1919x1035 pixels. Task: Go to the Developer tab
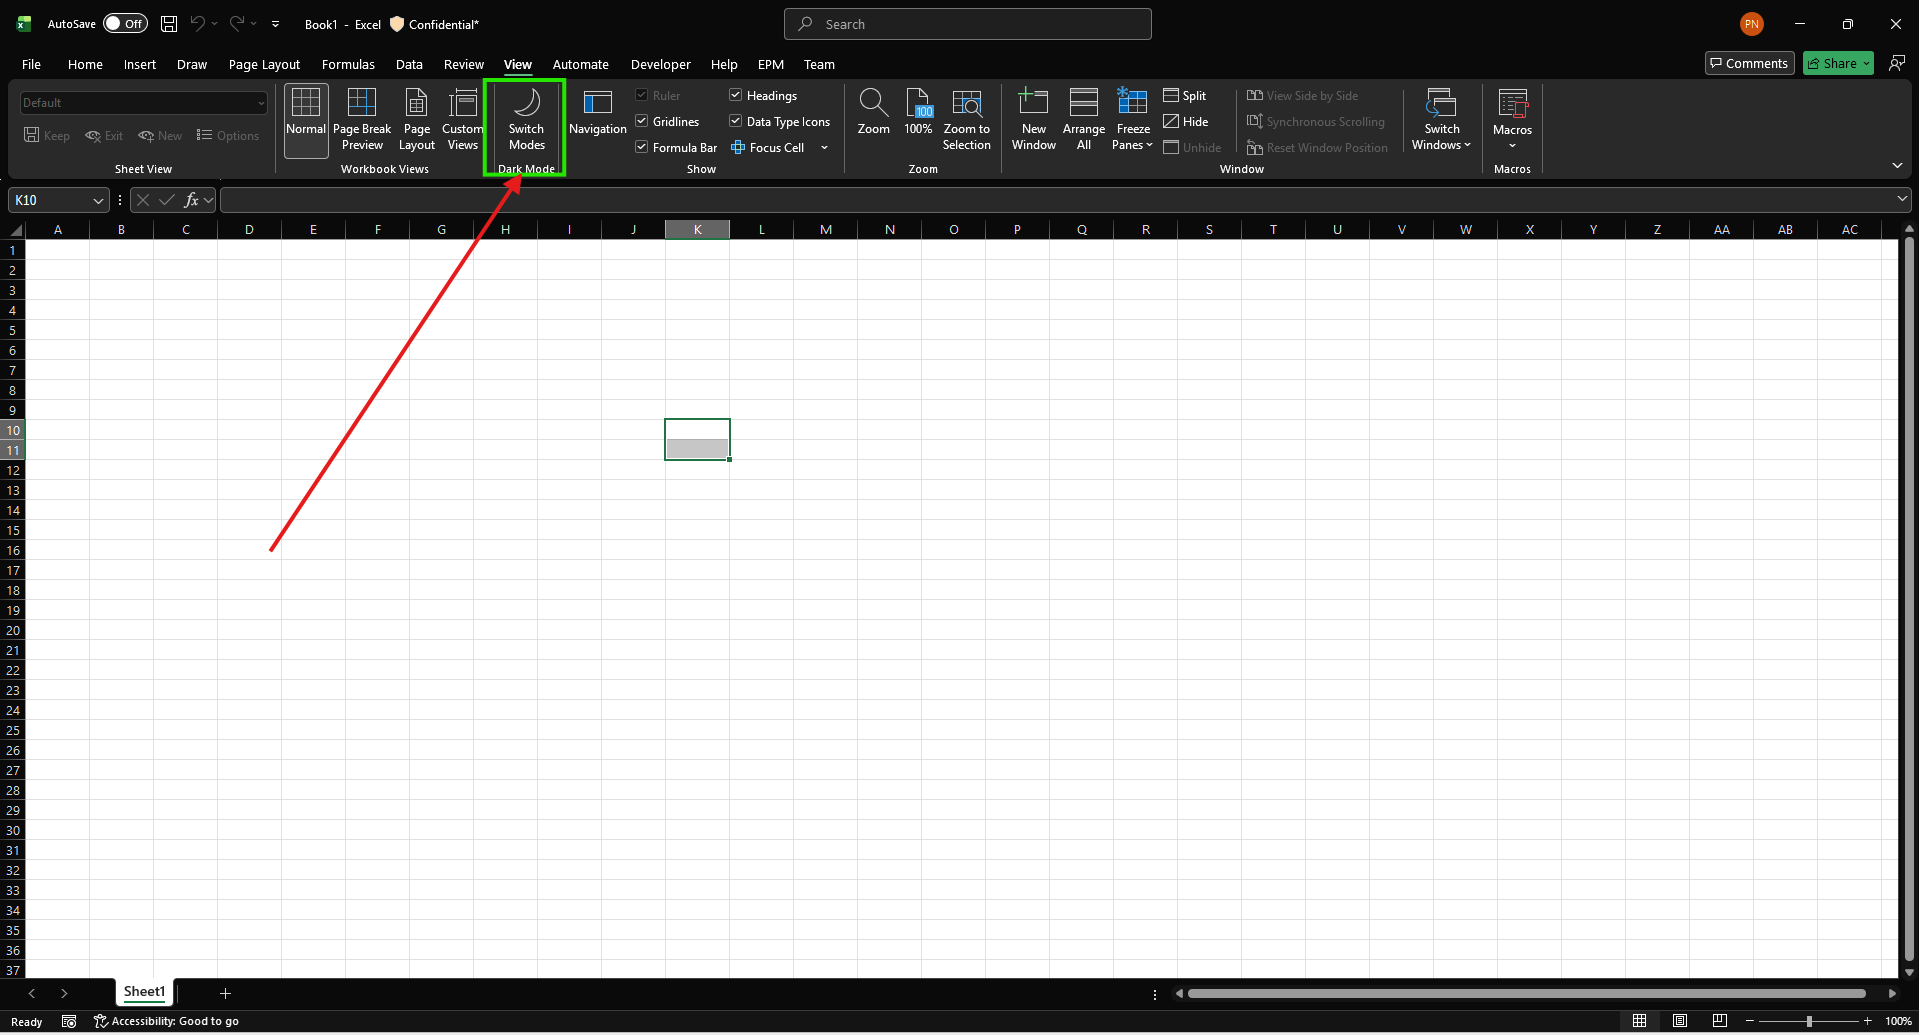point(660,64)
